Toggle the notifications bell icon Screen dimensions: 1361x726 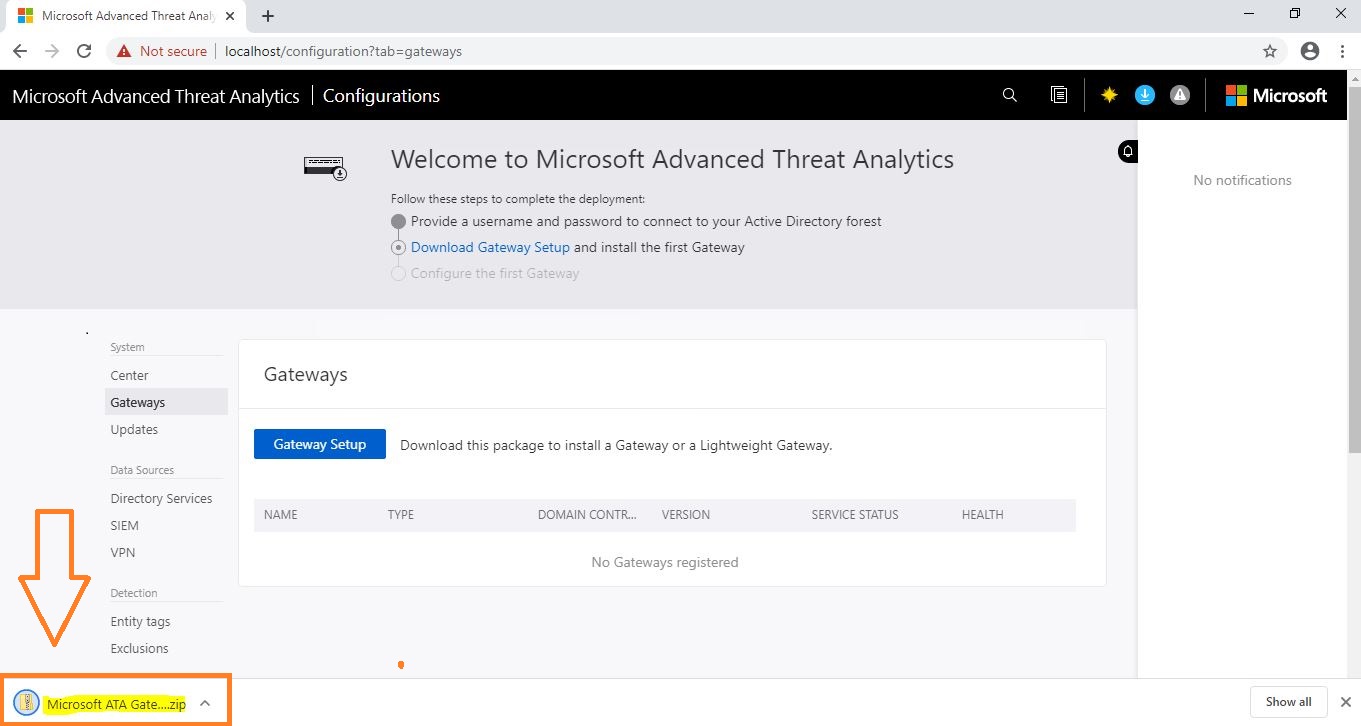pyautogui.click(x=1128, y=152)
